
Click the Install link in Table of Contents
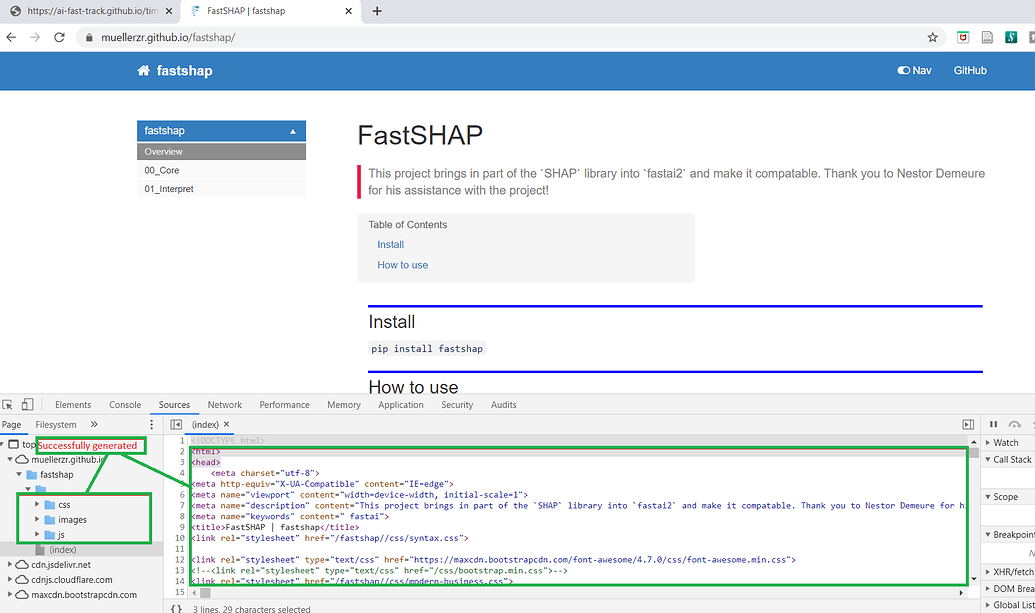tap(390, 244)
